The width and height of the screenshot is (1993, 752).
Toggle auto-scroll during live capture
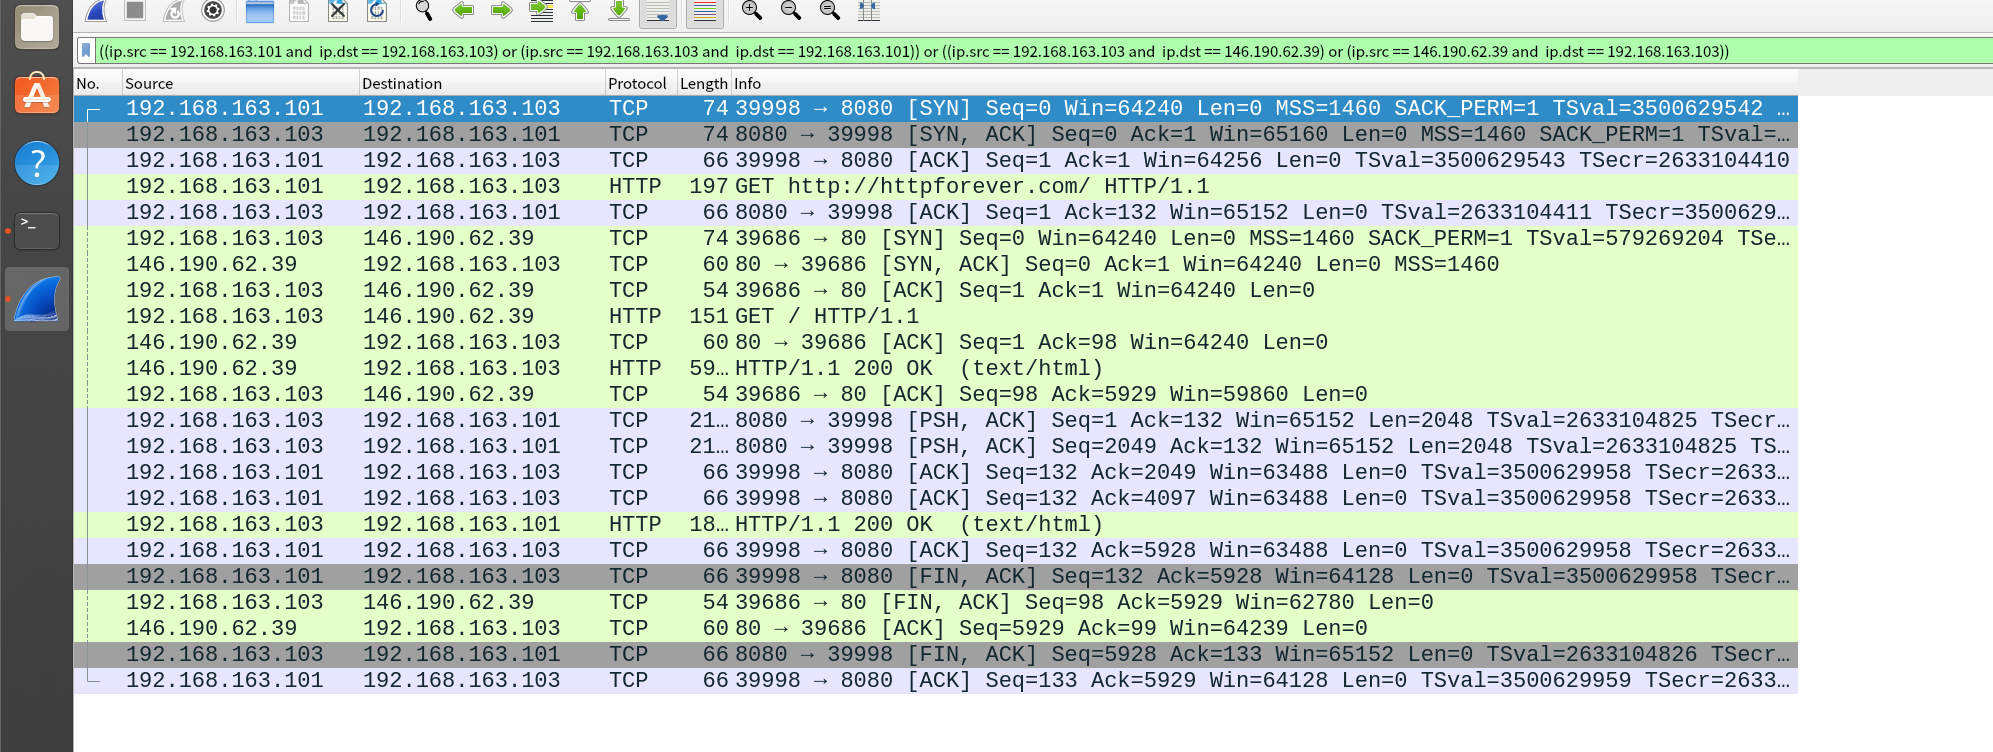pyautogui.click(x=658, y=12)
